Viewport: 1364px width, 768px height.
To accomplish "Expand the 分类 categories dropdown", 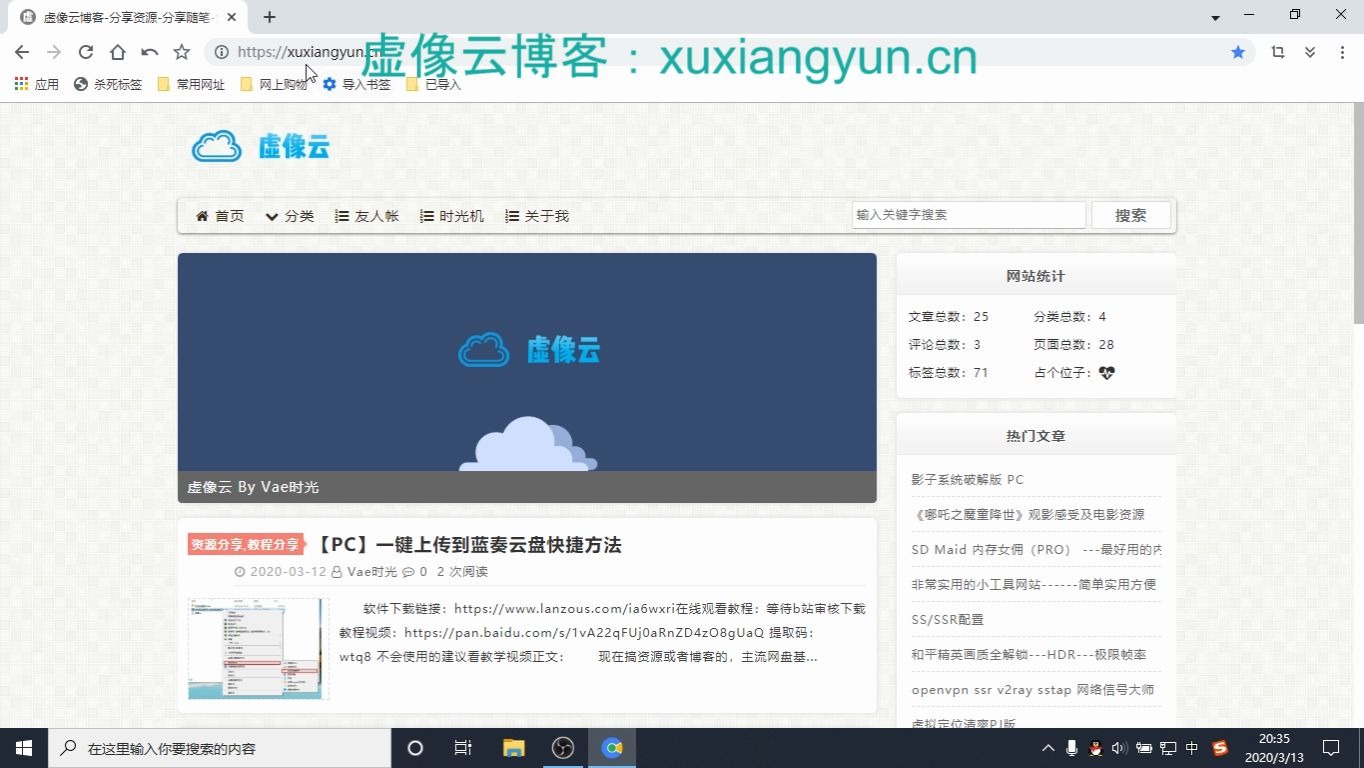I will 290,215.
